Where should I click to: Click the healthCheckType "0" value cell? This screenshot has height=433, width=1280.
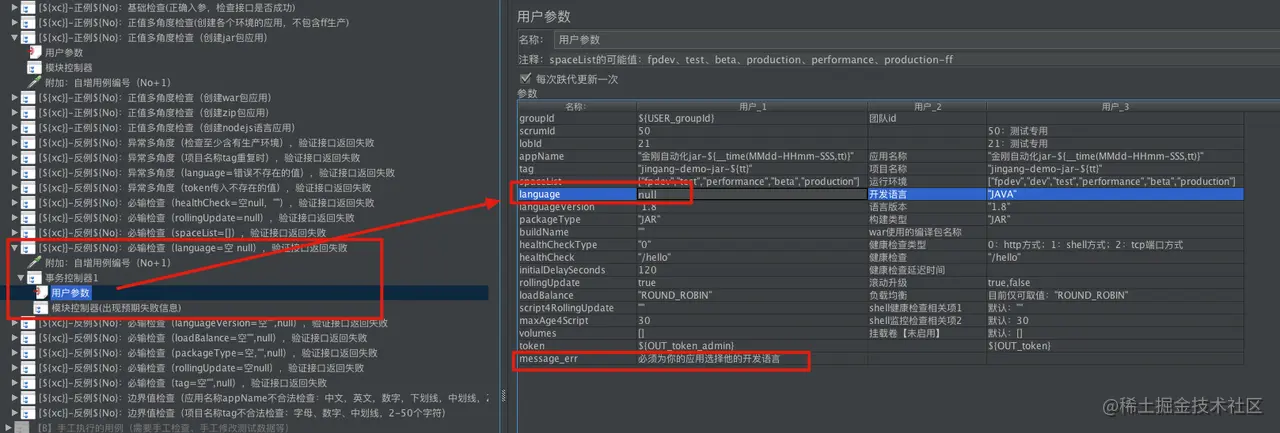click(752, 244)
